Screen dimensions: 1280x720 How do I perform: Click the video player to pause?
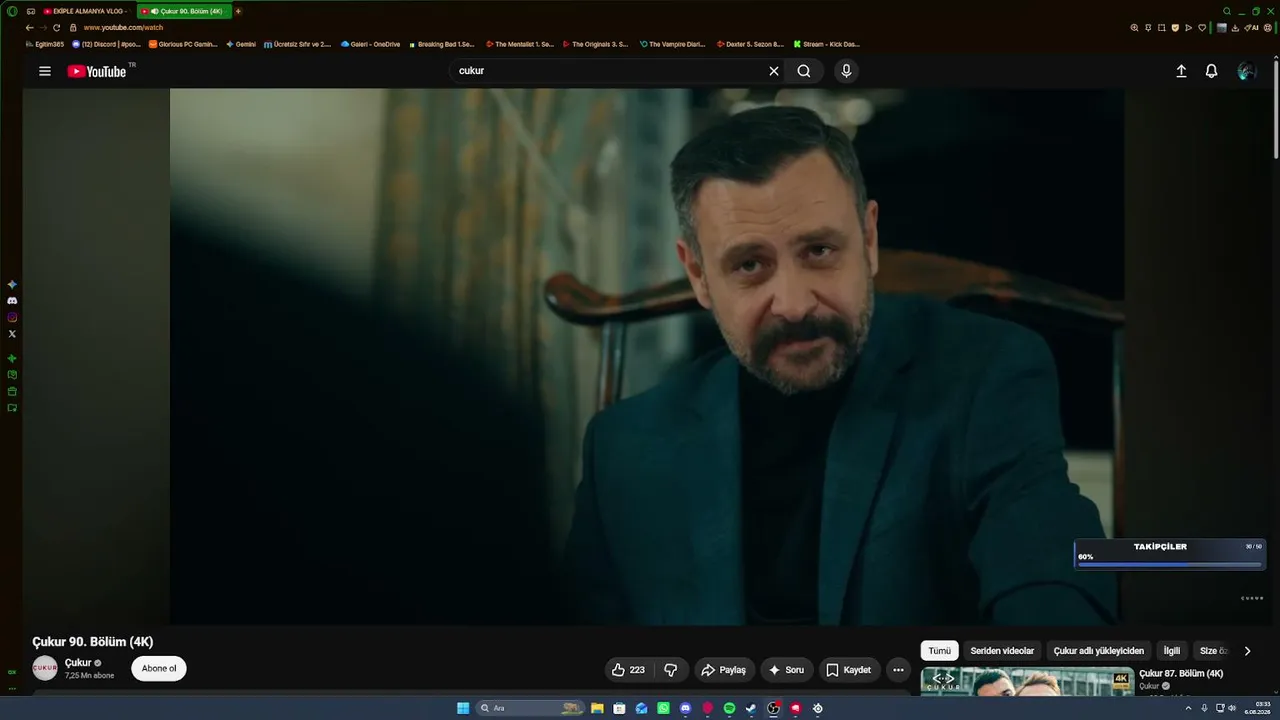tap(647, 356)
